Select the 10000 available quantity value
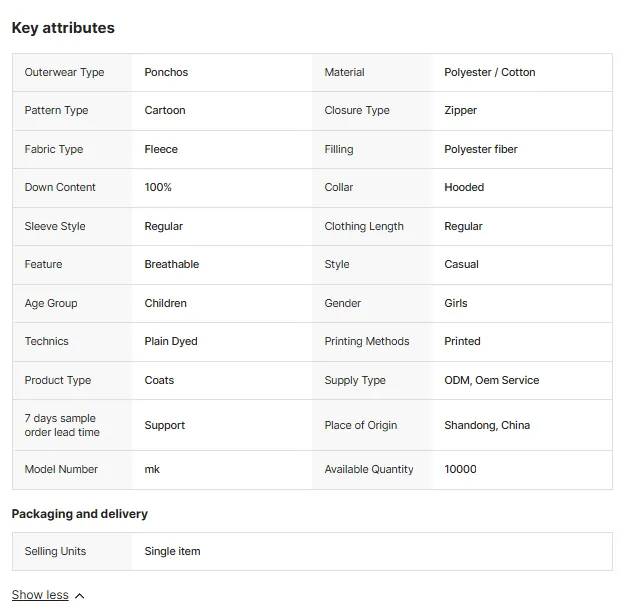 tap(461, 469)
